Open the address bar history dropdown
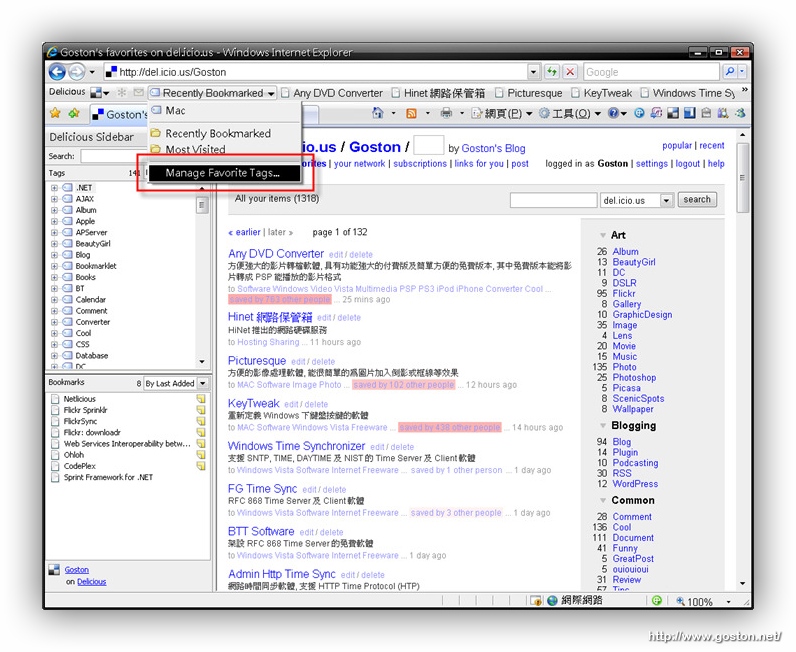Image resolution: width=796 pixels, height=652 pixels. [x=533, y=72]
